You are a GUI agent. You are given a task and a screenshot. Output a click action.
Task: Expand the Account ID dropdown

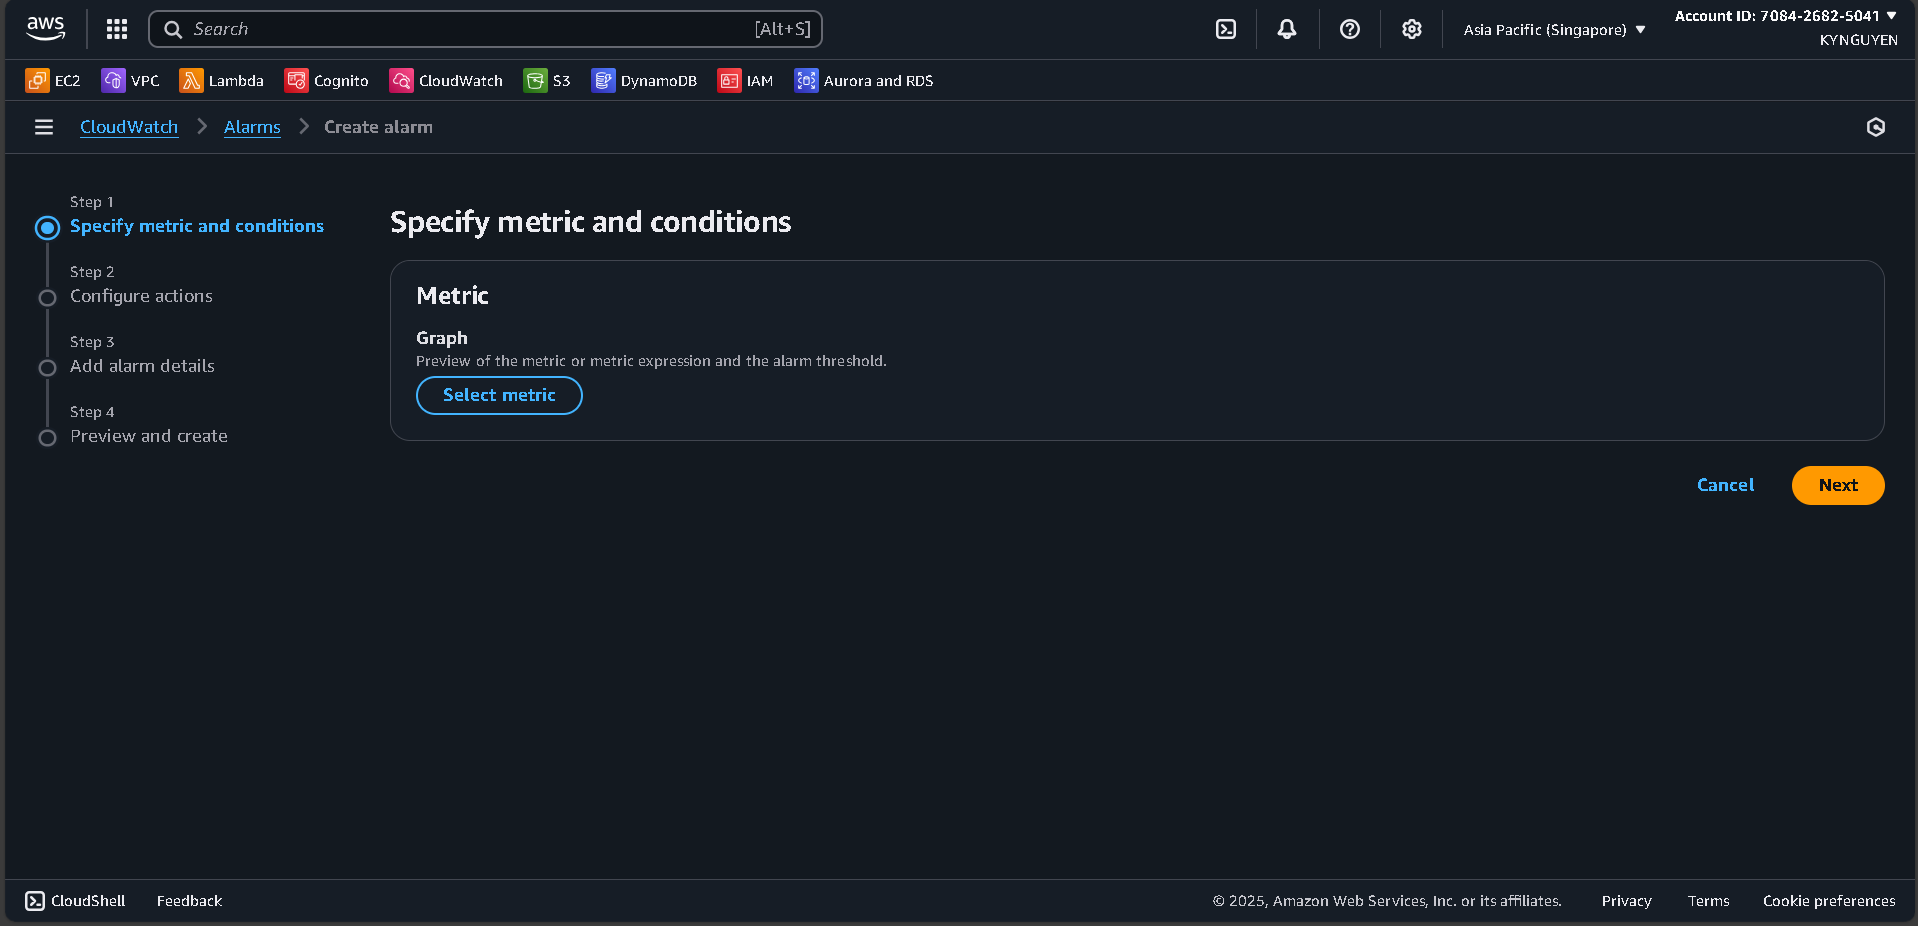click(x=1787, y=15)
